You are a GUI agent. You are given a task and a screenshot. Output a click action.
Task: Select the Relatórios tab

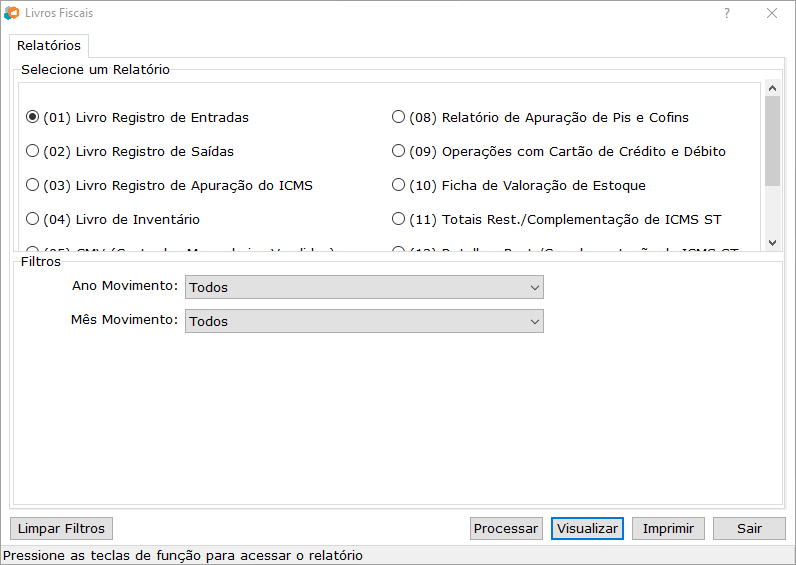tap(49, 46)
